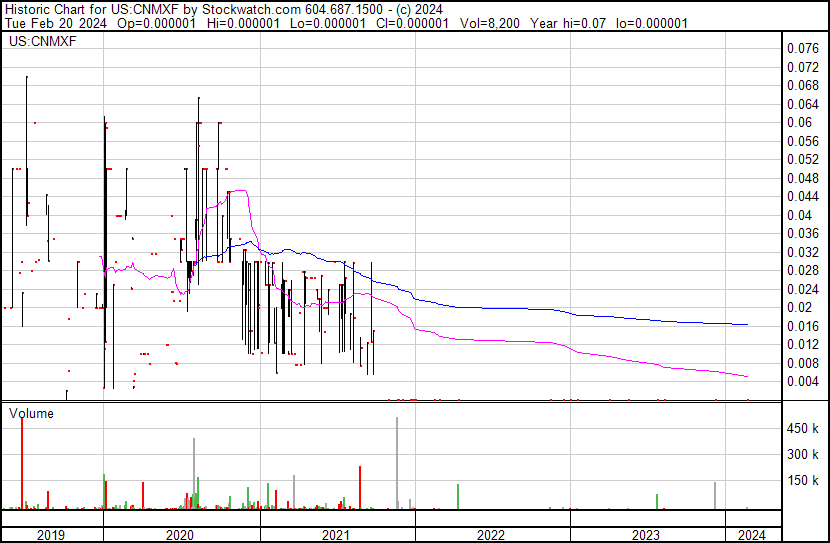This screenshot has height=543, width=830.
Task: Select the 2024 year marker
Action: [751, 535]
